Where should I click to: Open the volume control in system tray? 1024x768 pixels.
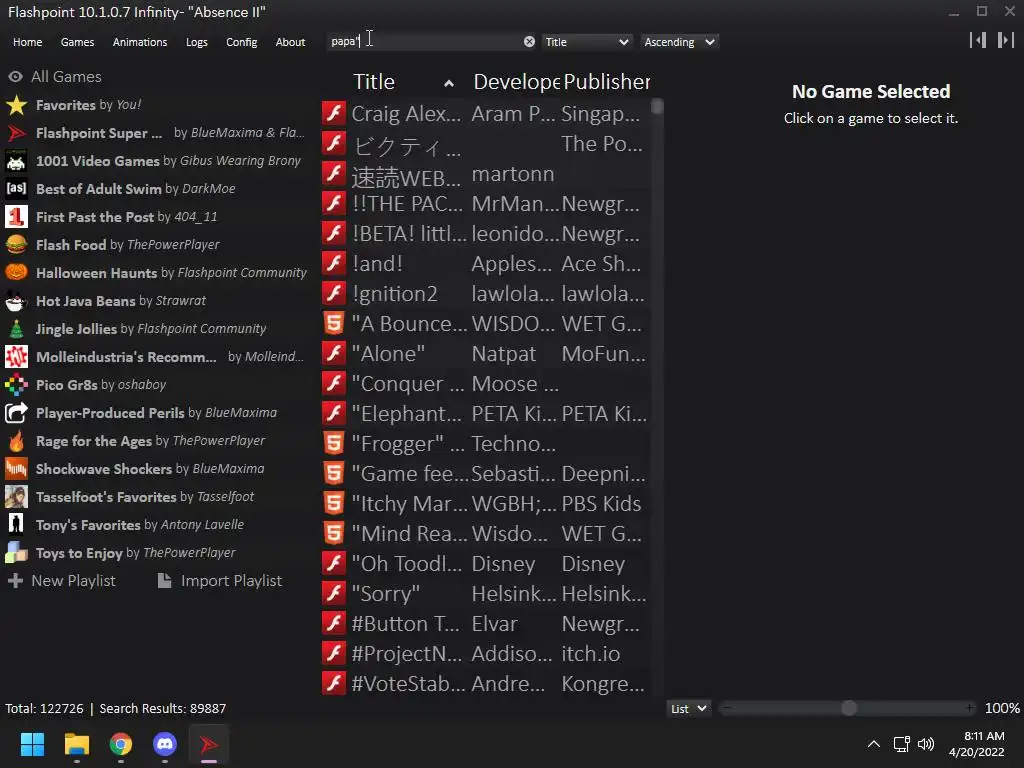(925, 744)
